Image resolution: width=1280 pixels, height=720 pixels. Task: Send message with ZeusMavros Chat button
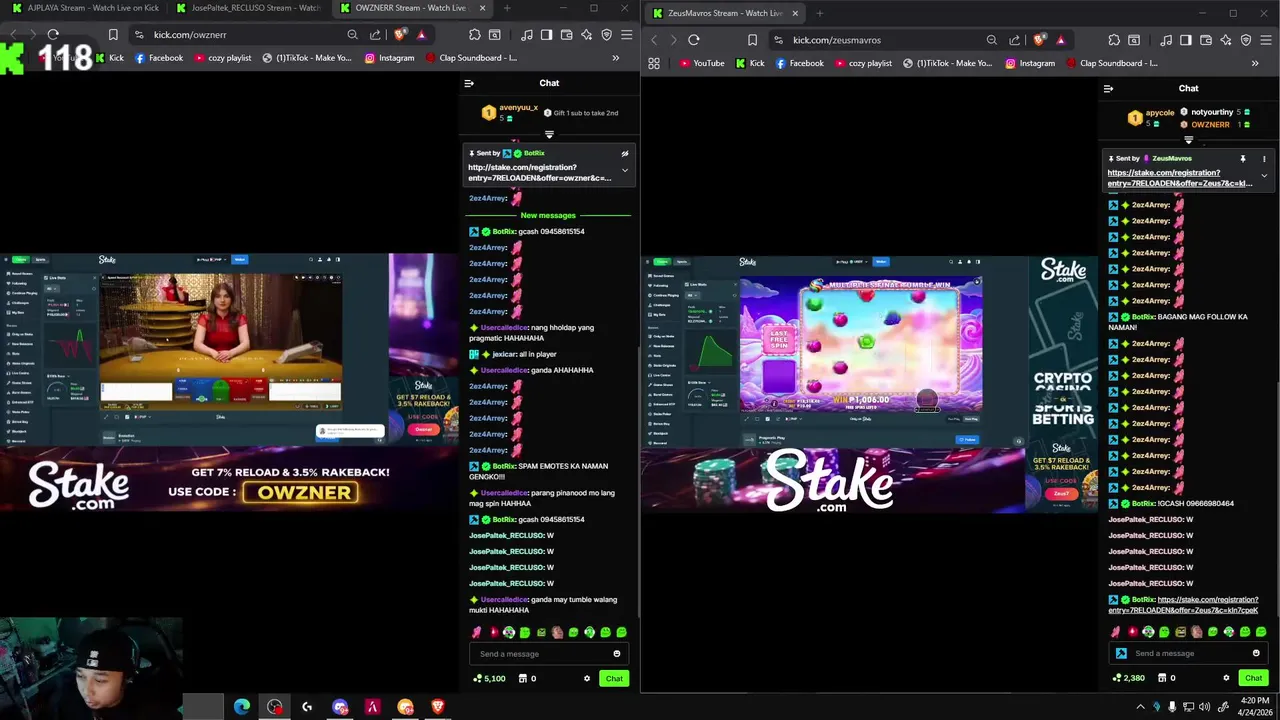[1253, 678]
